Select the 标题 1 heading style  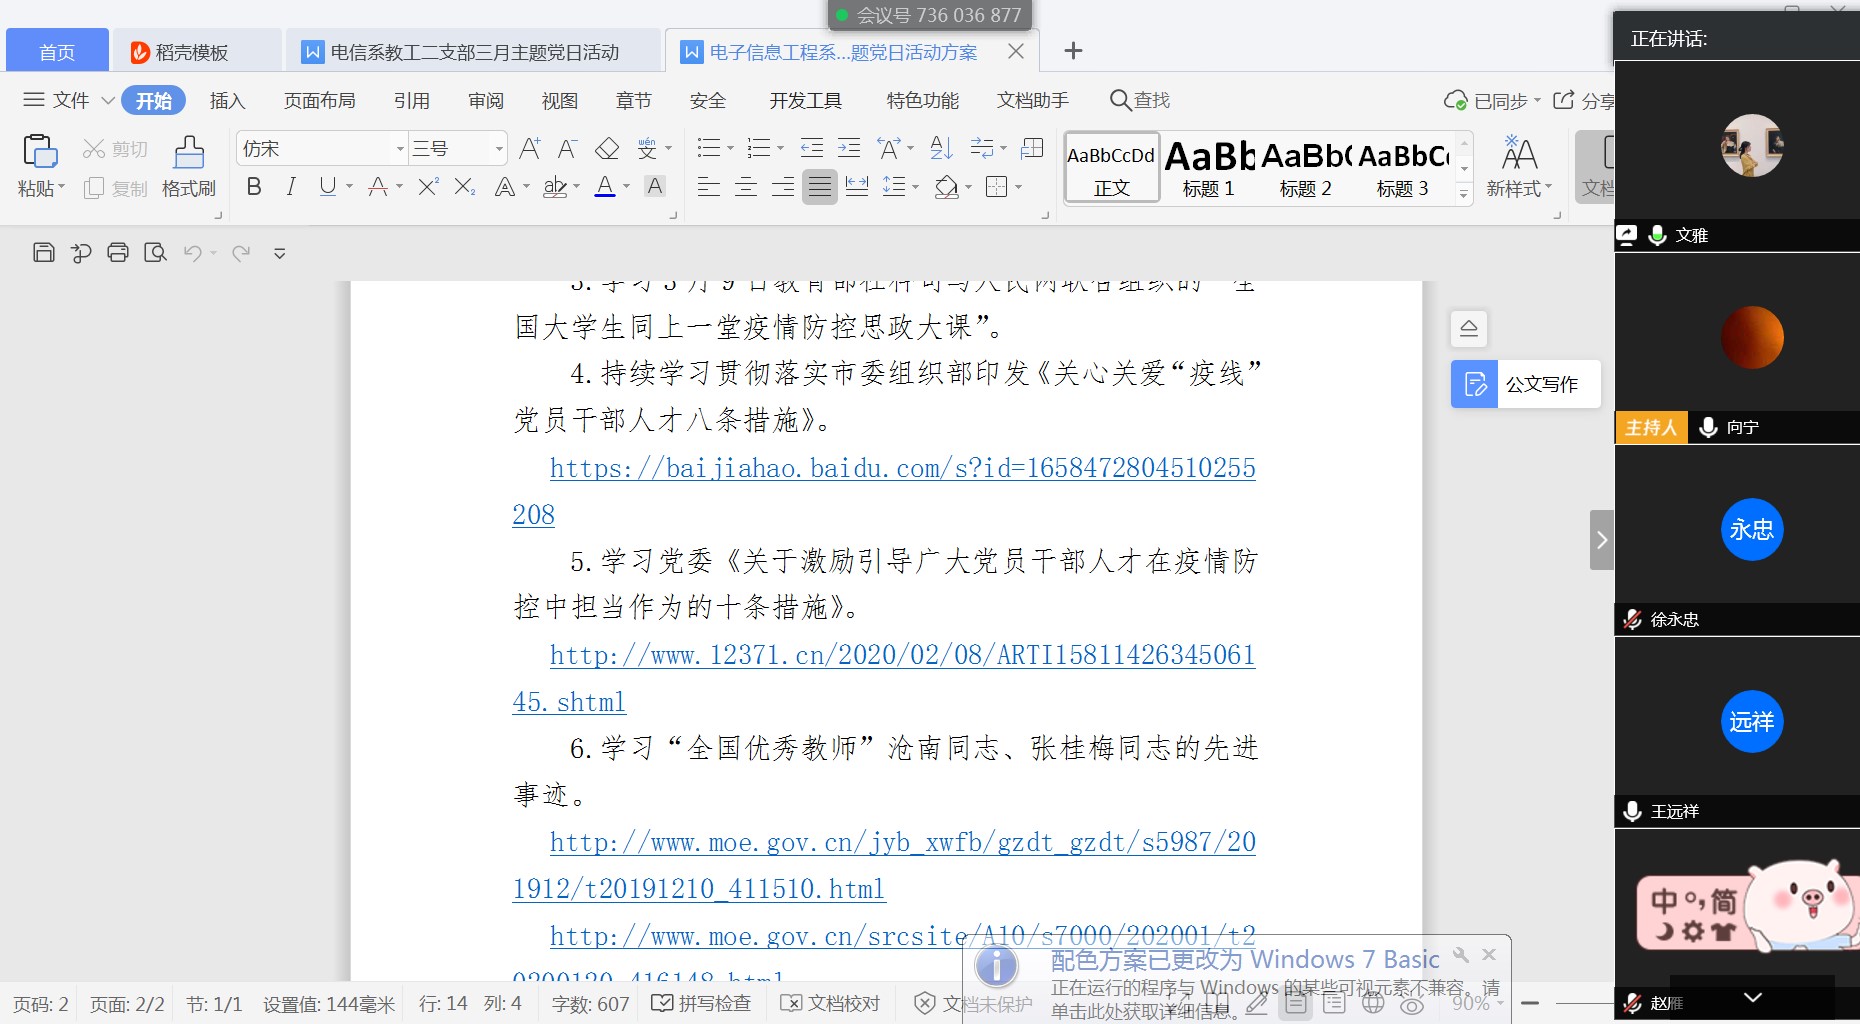coord(1208,168)
